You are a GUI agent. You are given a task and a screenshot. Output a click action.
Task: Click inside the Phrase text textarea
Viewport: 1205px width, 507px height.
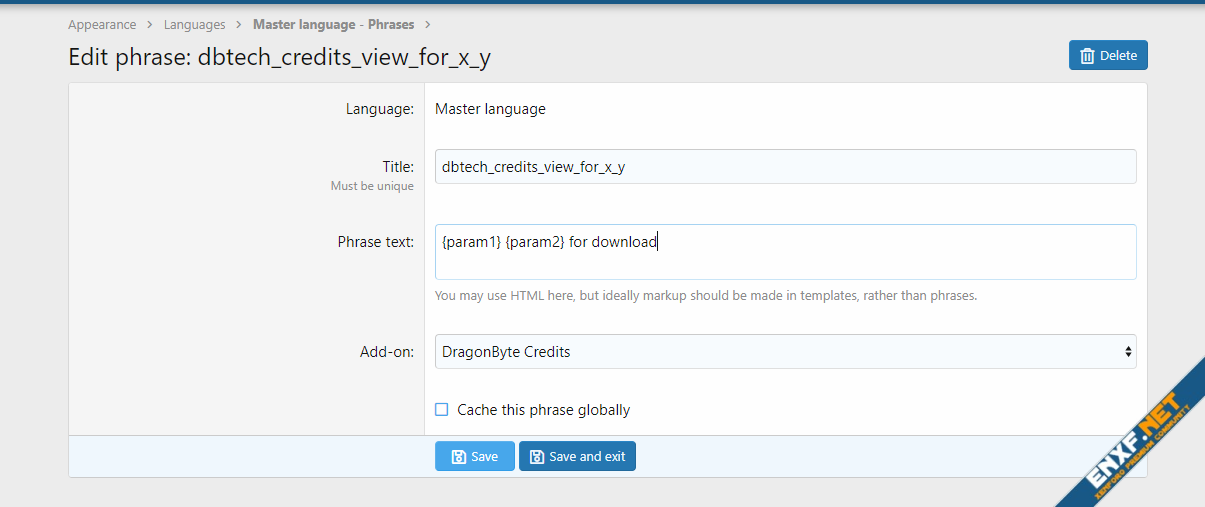click(785, 252)
